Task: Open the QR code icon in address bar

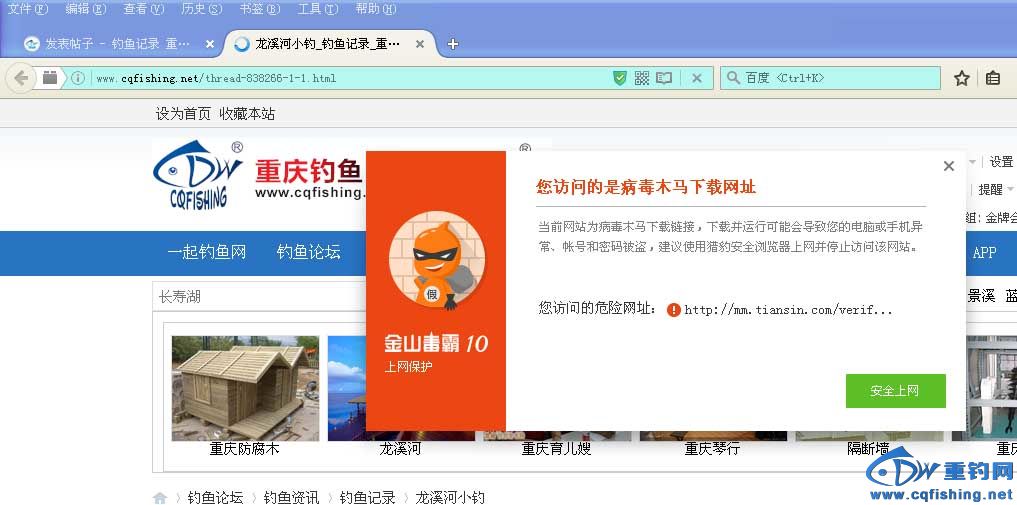Action: click(x=641, y=78)
